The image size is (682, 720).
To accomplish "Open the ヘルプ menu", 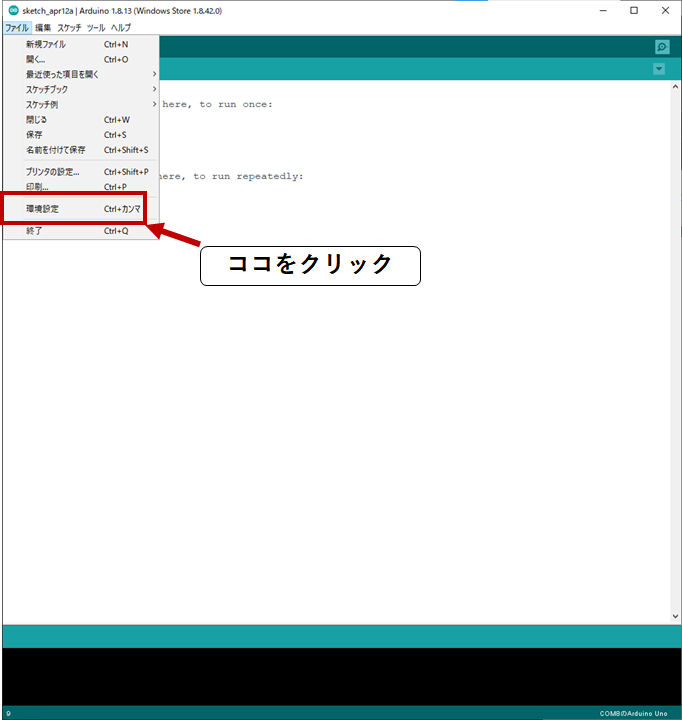I will (121, 28).
